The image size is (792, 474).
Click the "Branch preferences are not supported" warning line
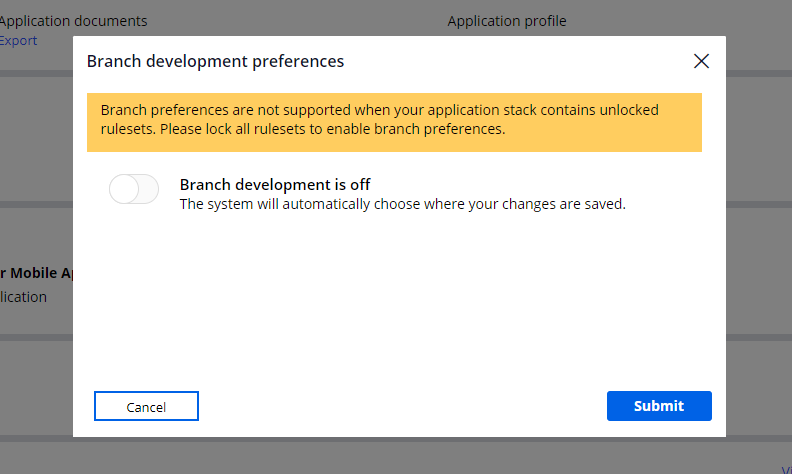pos(380,110)
